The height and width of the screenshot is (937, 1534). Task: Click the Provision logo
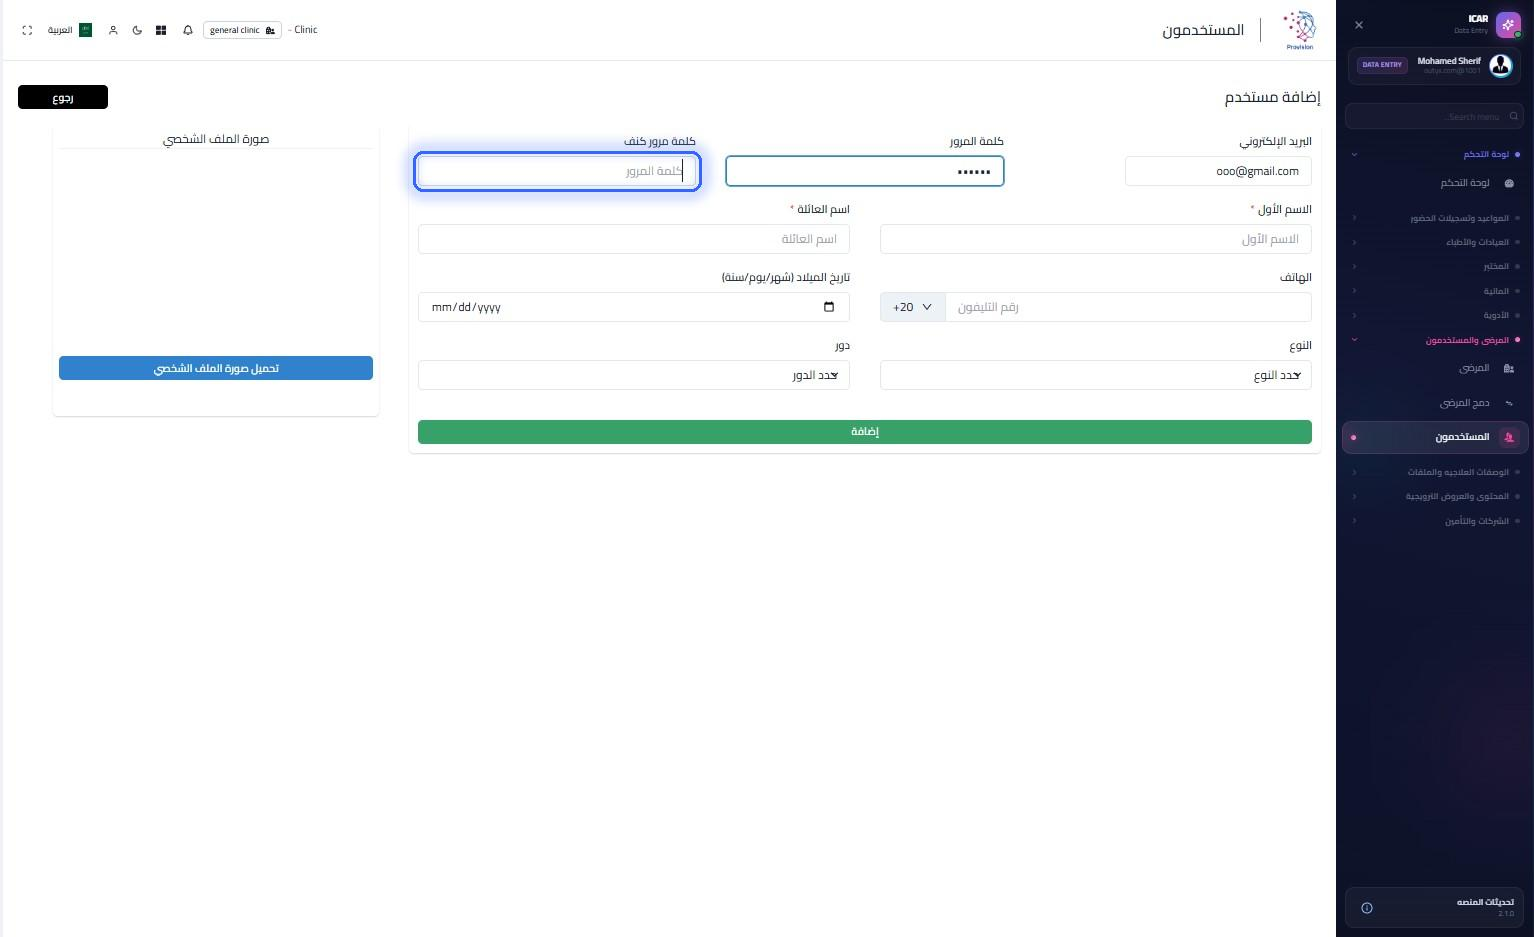1299,30
